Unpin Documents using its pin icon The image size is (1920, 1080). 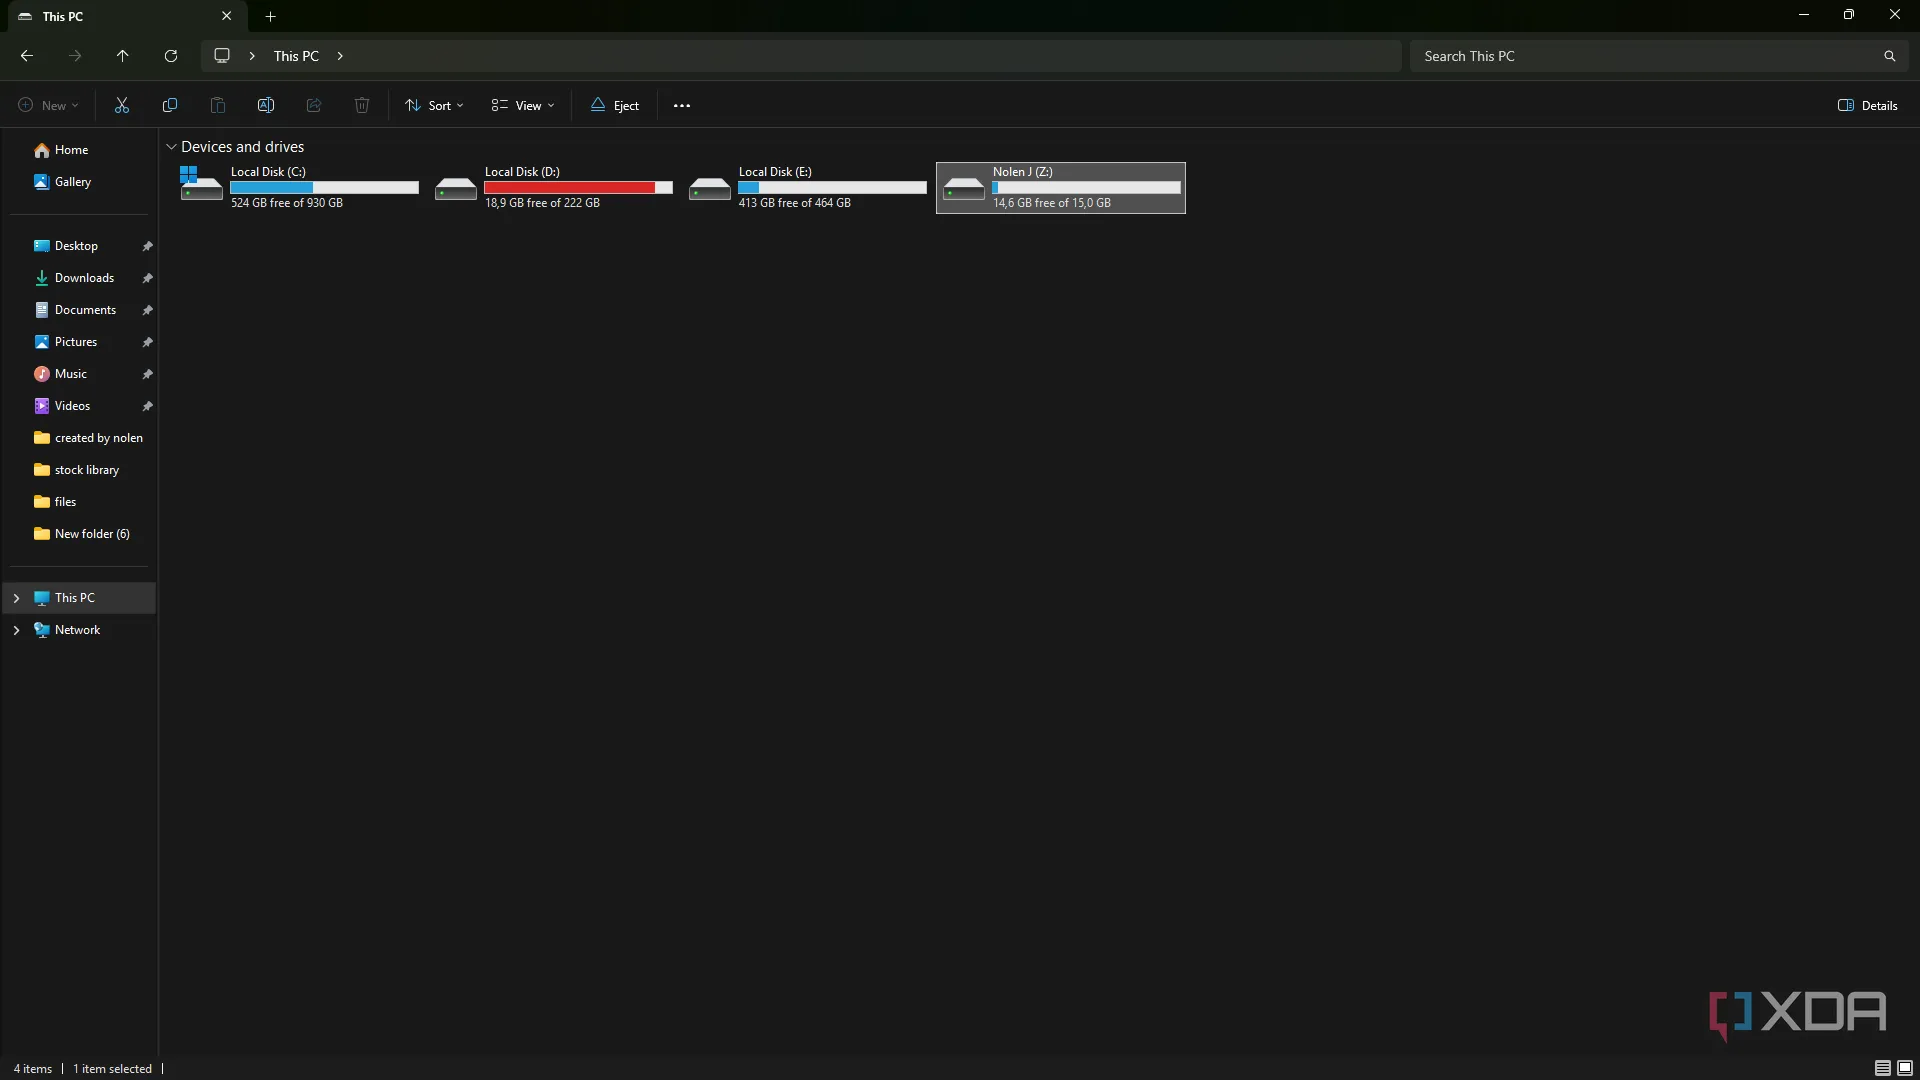pyautogui.click(x=147, y=310)
